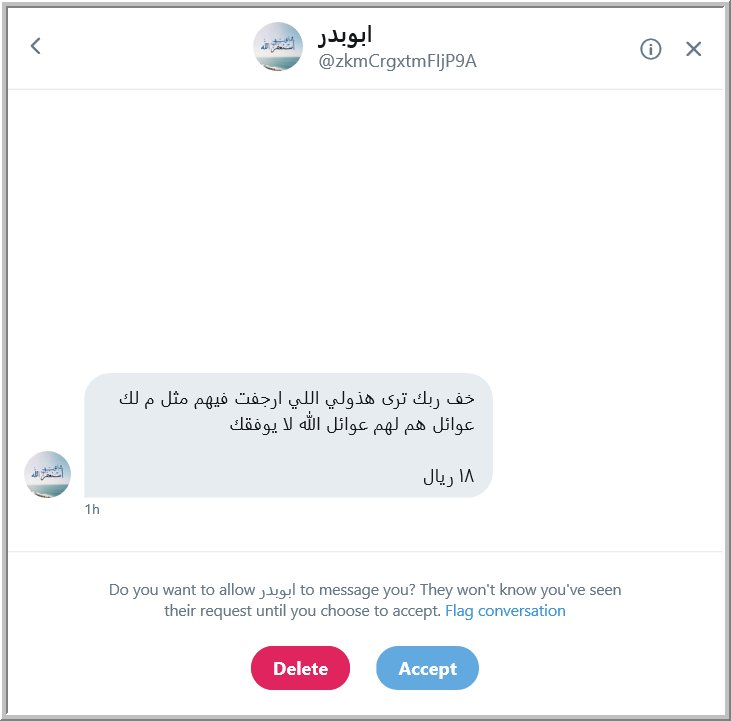
Task: Click the sender avatar beside the message bubble
Action: pyautogui.click(x=48, y=474)
